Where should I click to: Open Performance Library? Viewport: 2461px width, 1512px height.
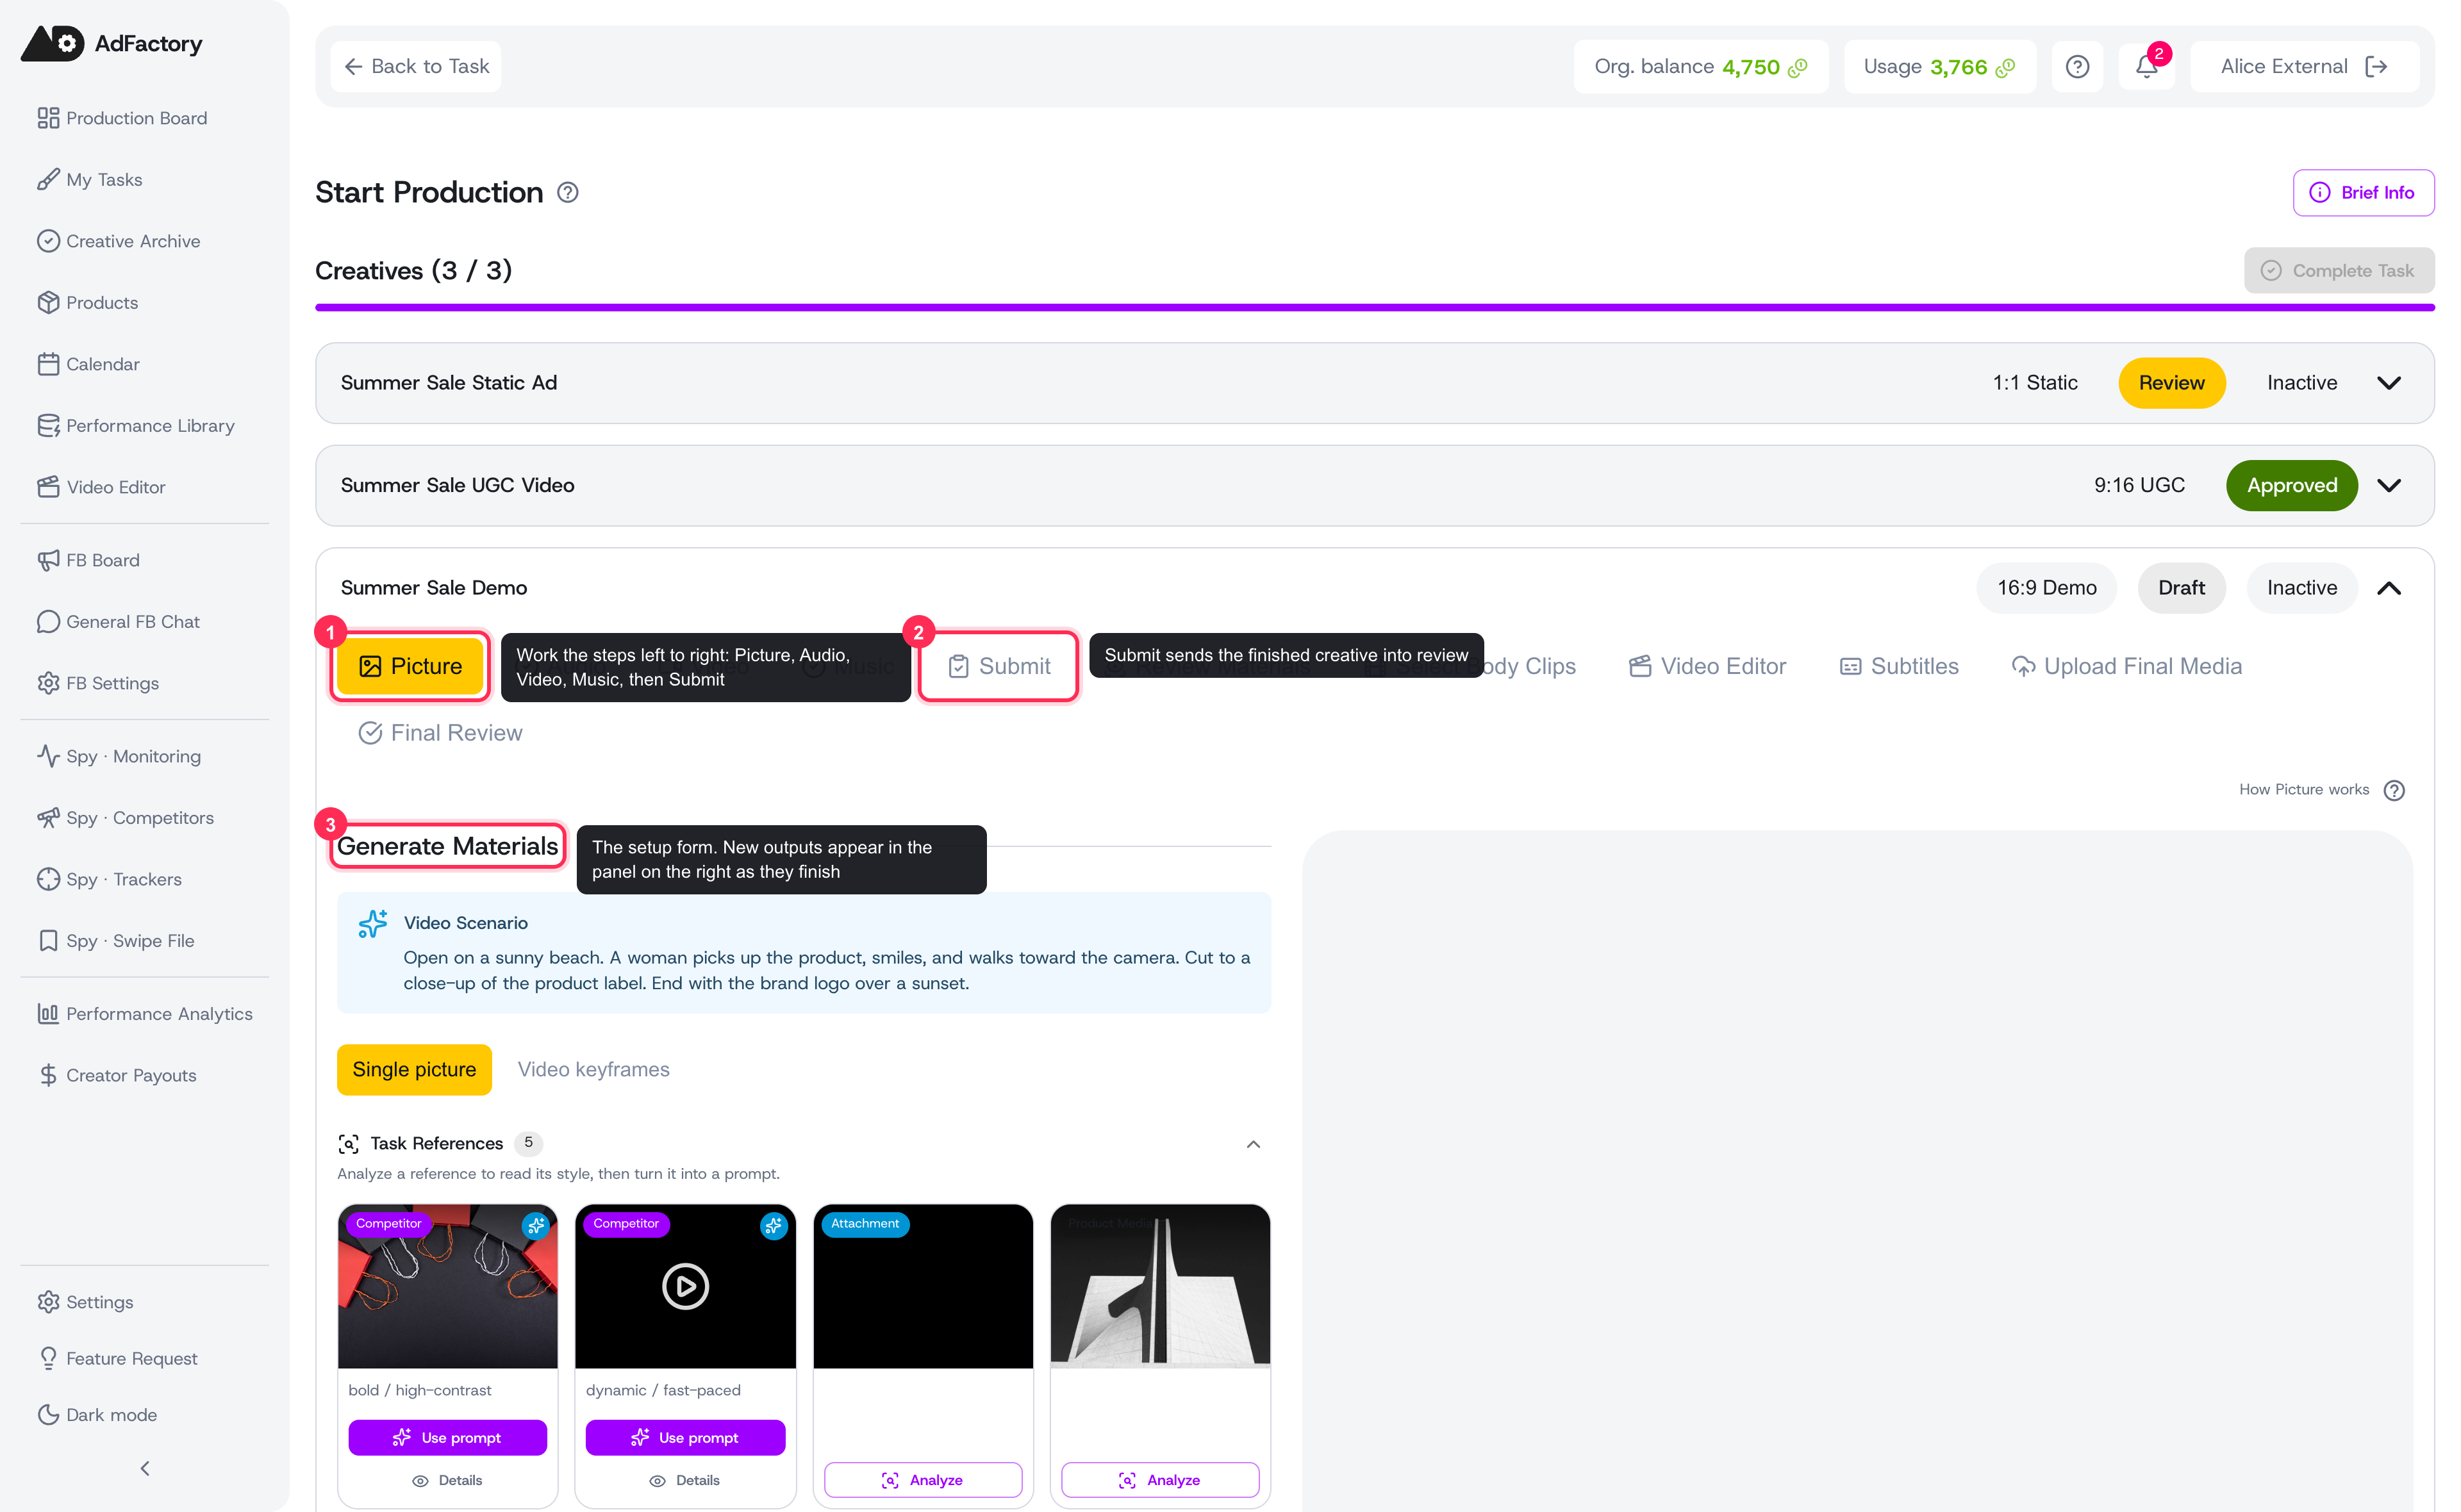click(136, 426)
